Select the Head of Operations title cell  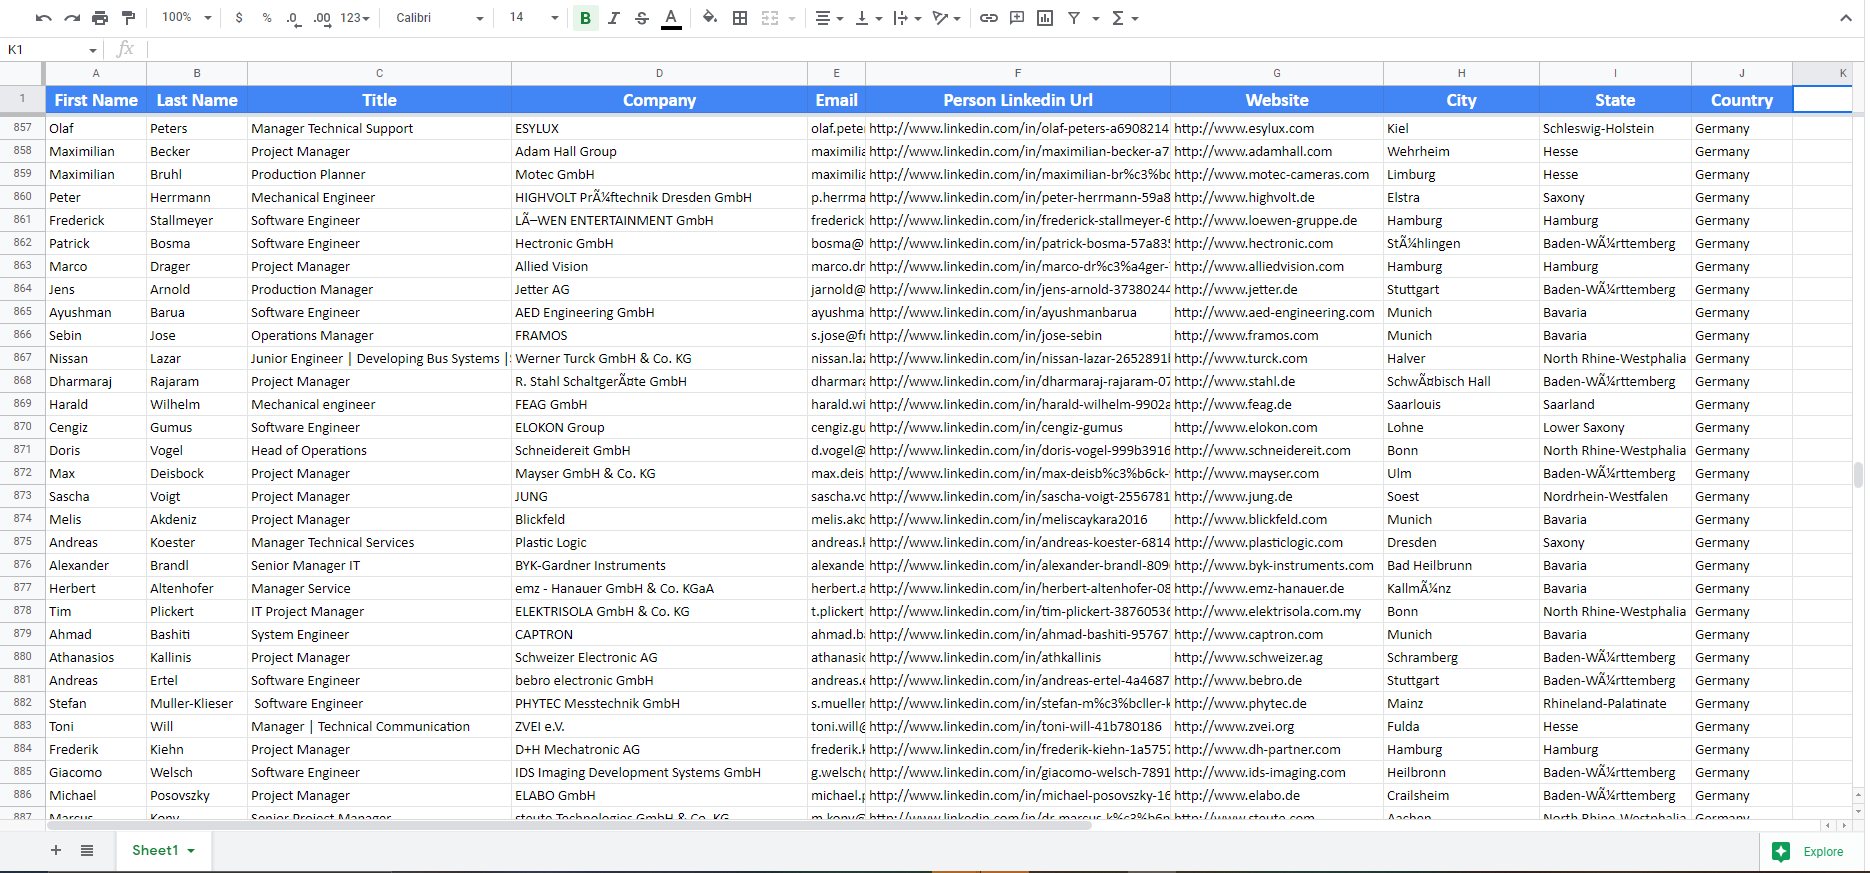[x=379, y=450]
